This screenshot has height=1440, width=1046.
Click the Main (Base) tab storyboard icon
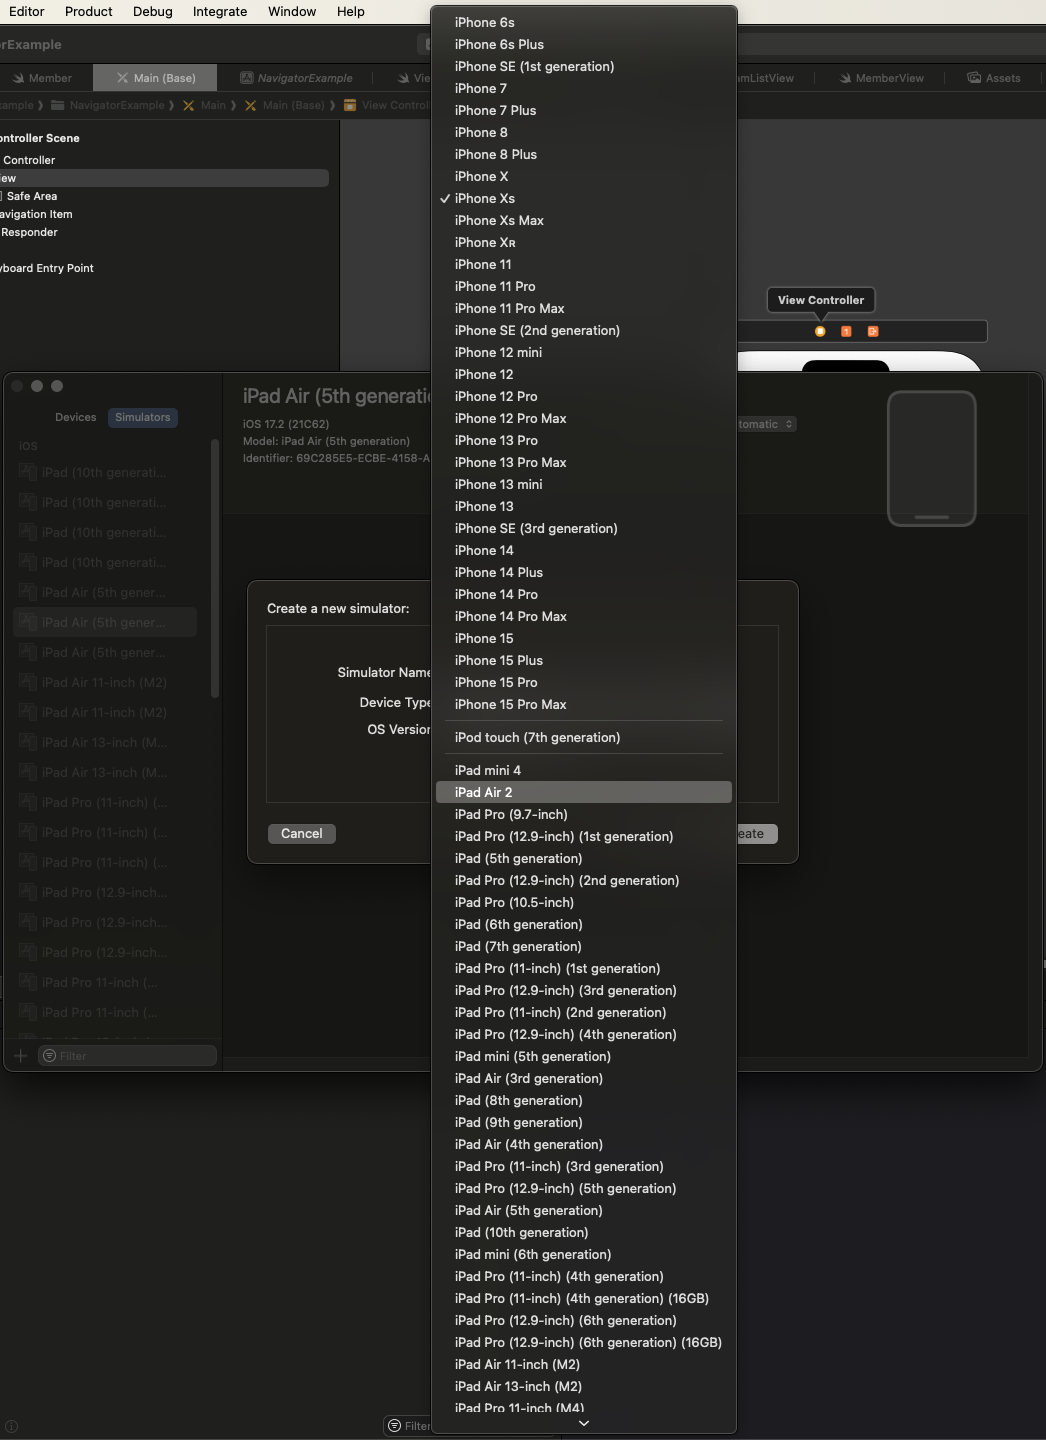click(x=122, y=78)
